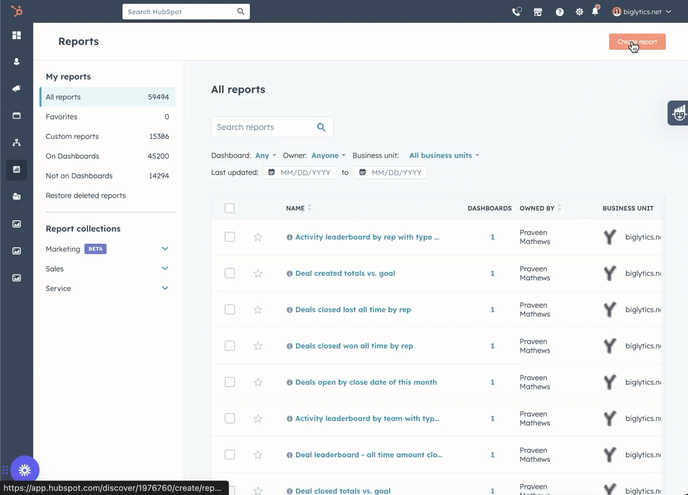Screen dimensions: 688x495
Task: Click info icon beside Deal created totals vs. goal
Action: coord(290,273)
